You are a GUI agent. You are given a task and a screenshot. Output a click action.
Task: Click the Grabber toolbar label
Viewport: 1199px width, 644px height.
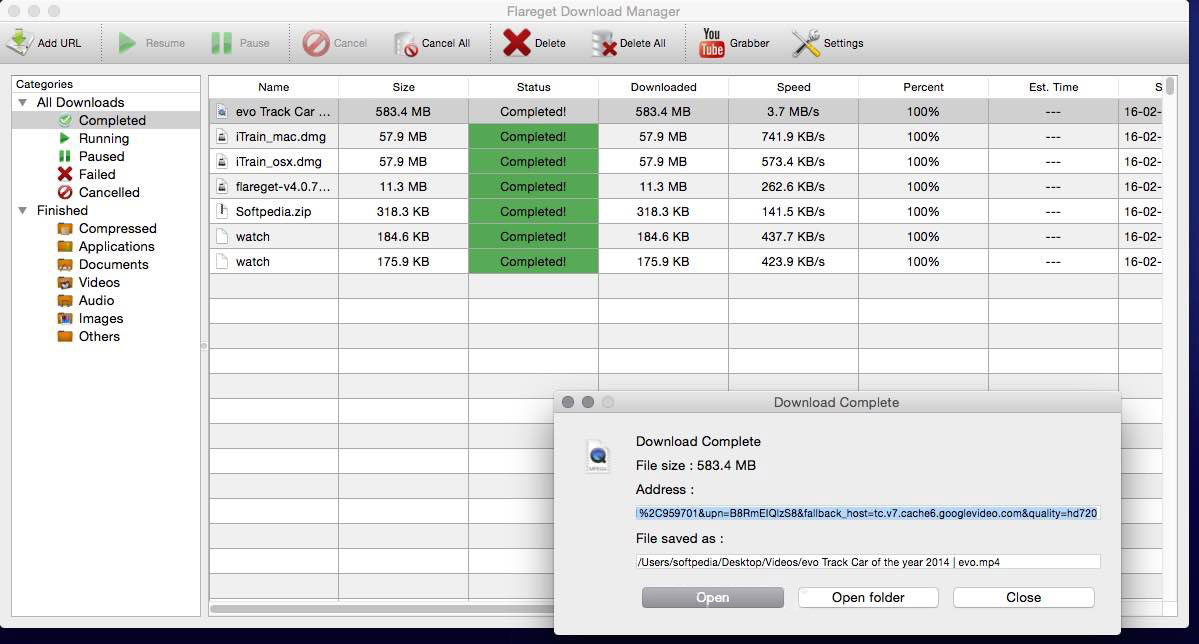[749, 43]
